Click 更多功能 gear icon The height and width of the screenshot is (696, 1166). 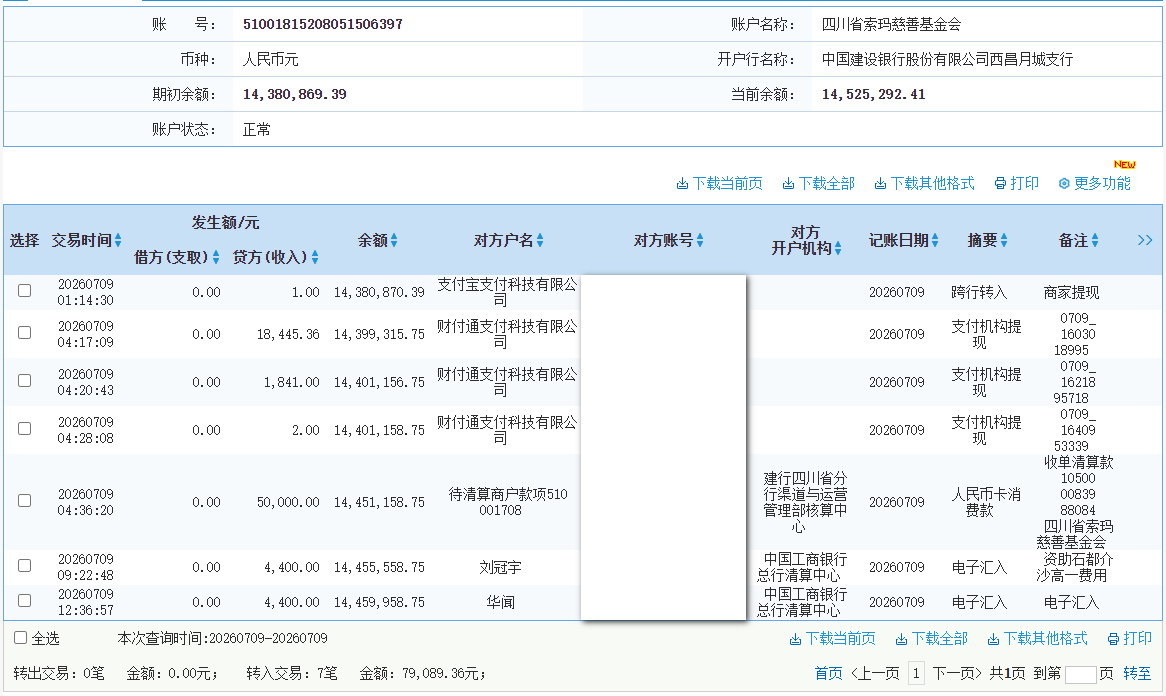(x=1064, y=184)
